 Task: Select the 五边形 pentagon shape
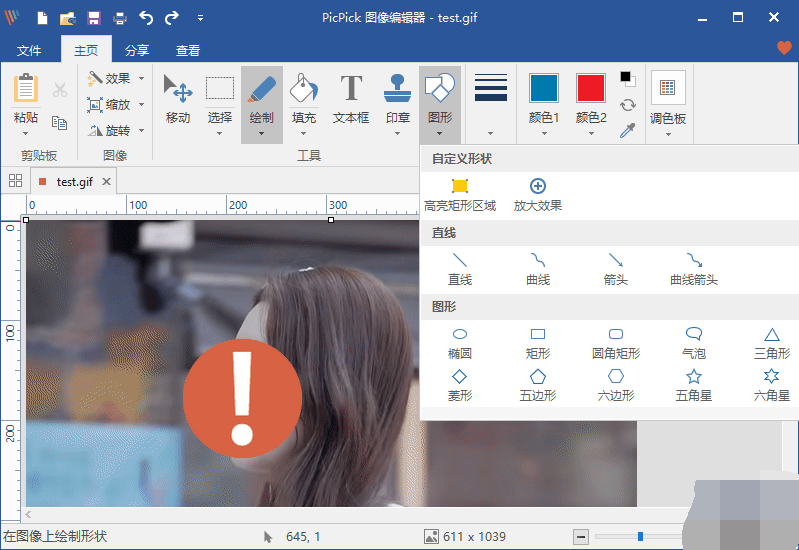tap(538, 386)
